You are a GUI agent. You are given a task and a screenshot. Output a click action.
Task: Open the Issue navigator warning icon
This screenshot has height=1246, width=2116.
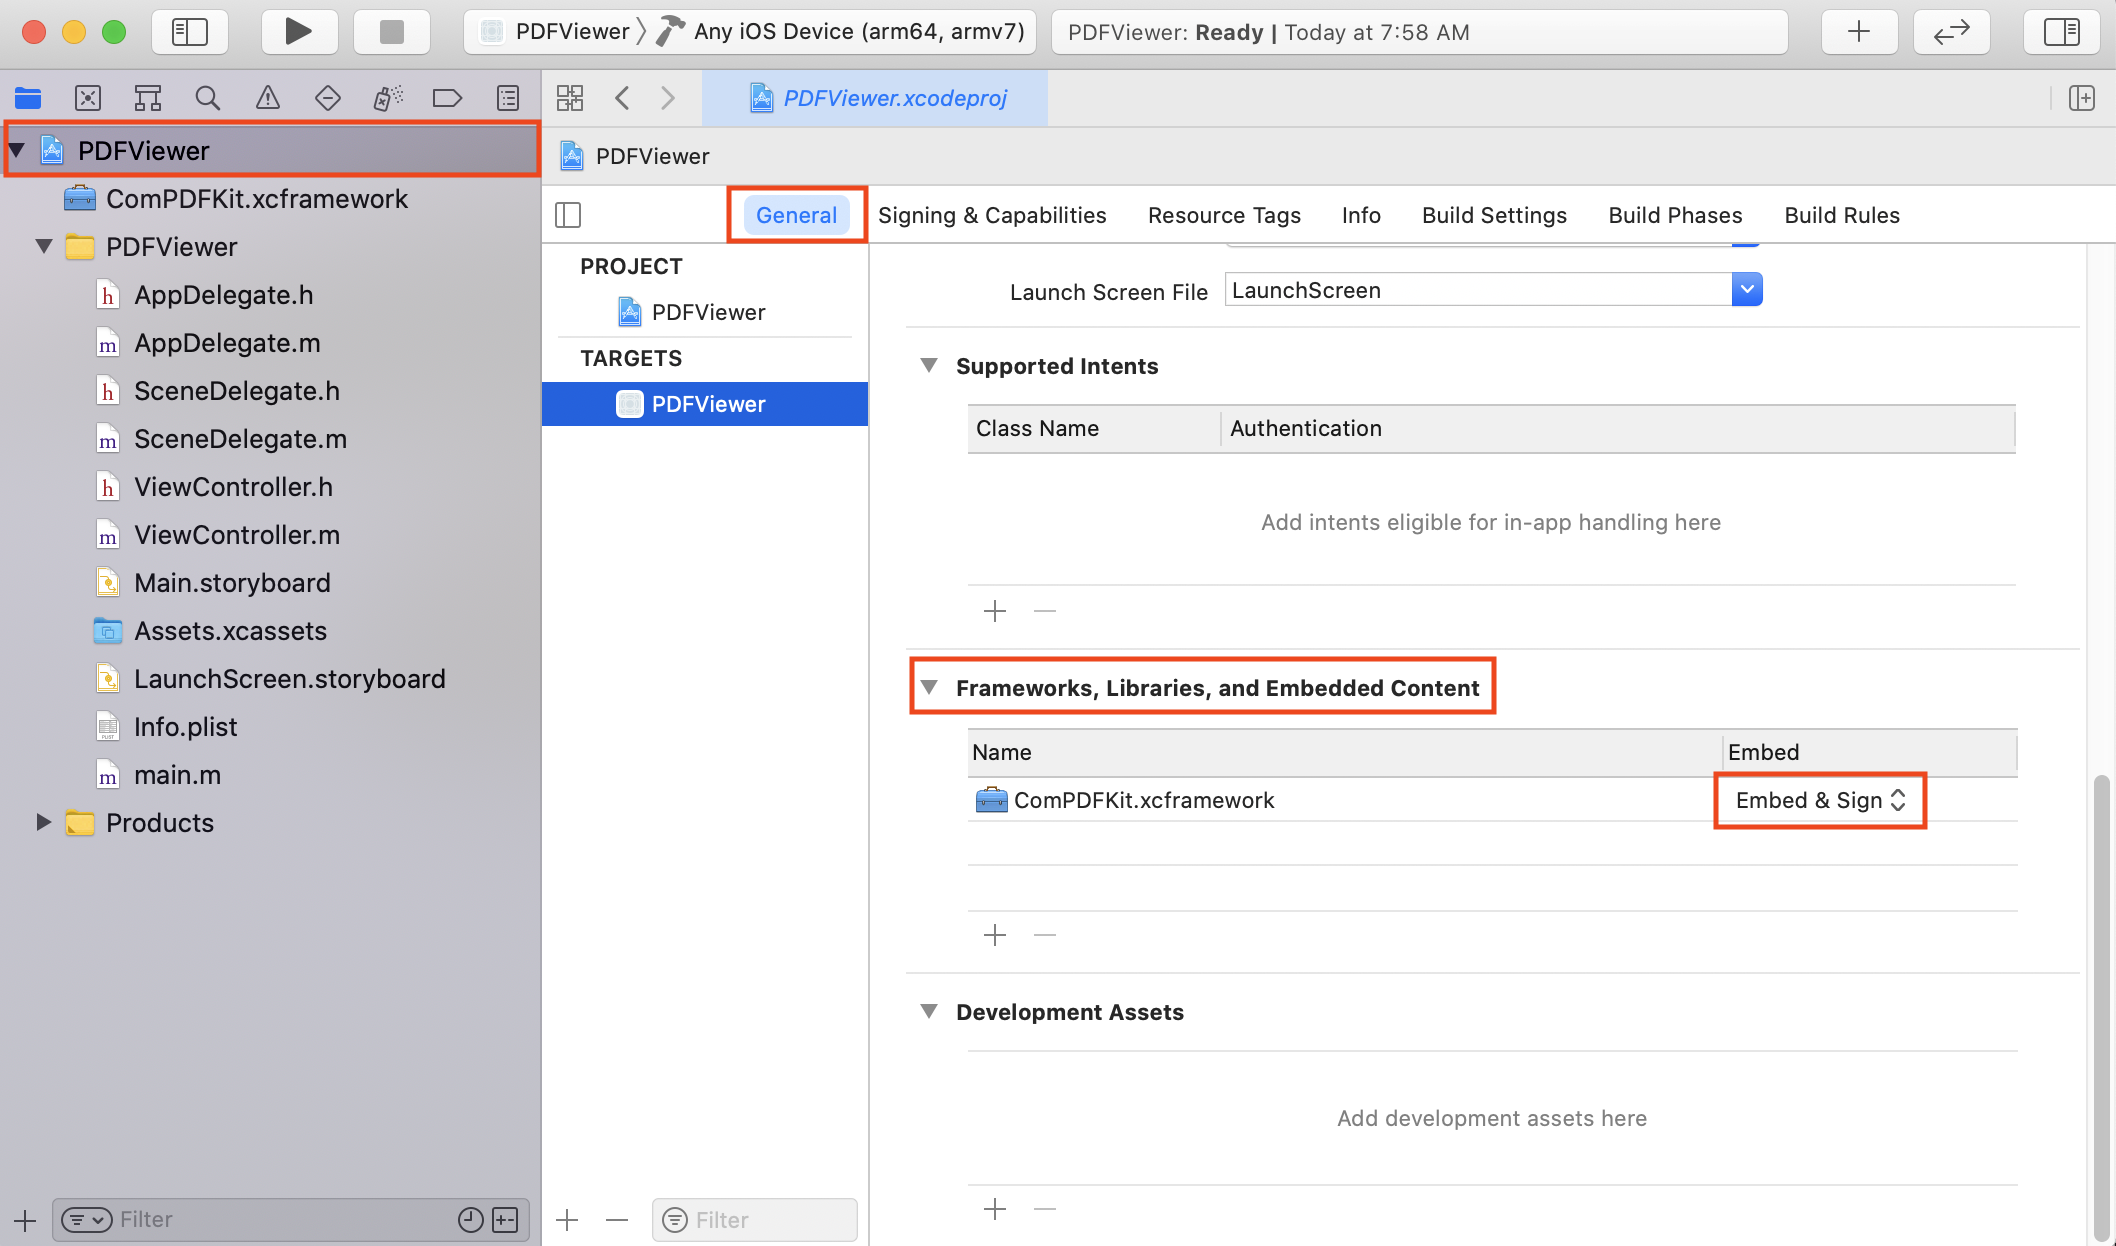[x=267, y=98]
